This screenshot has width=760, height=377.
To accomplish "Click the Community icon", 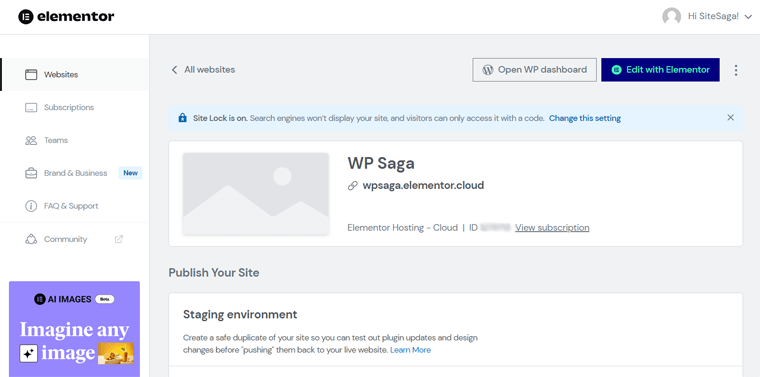I will (31, 239).
